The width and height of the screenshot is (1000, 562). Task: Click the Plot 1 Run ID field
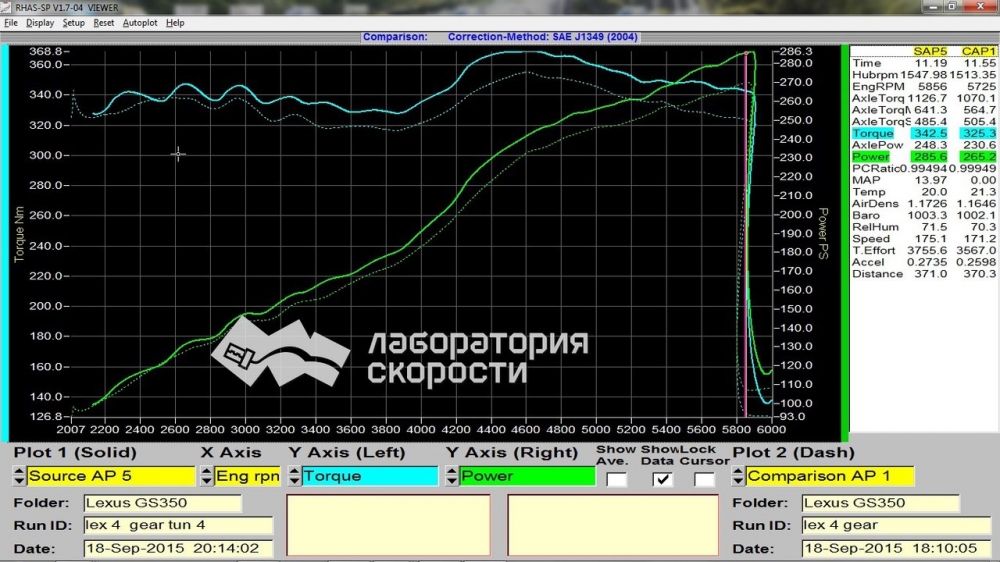pyautogui.click(x=177, y=525)
